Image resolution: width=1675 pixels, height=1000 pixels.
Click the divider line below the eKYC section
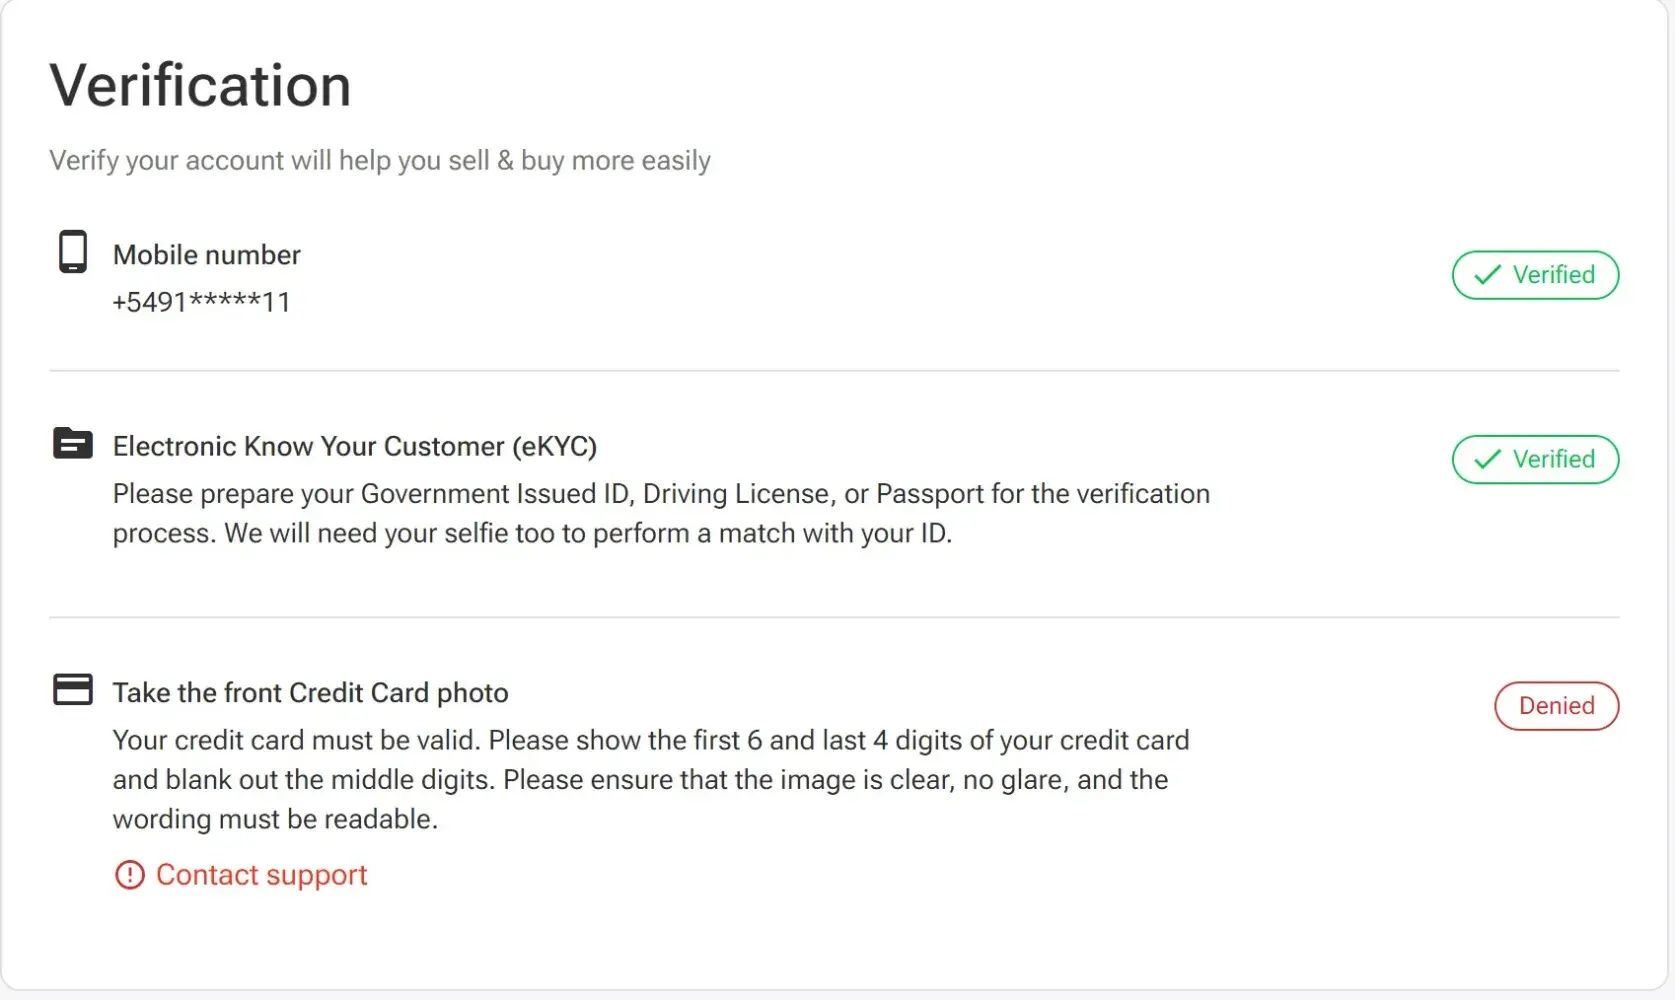pos(834,617)
